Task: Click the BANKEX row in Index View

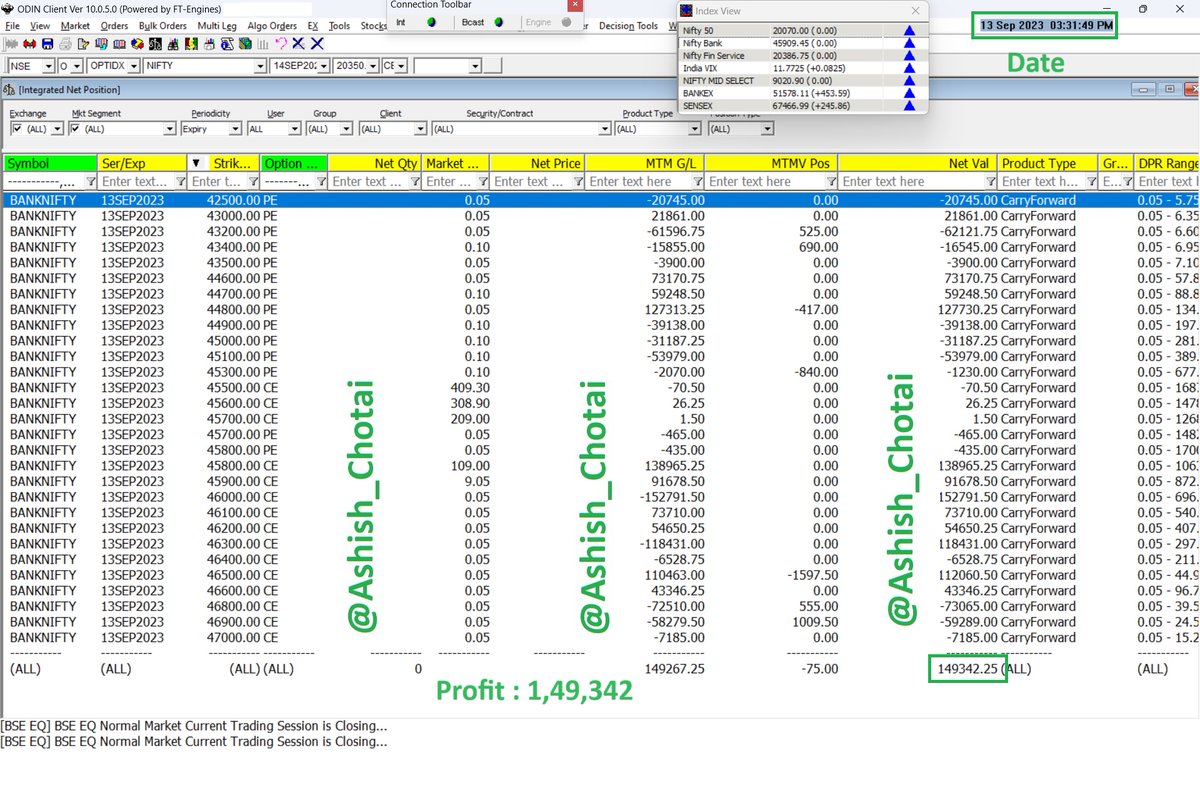Action: tap(803, 93)
